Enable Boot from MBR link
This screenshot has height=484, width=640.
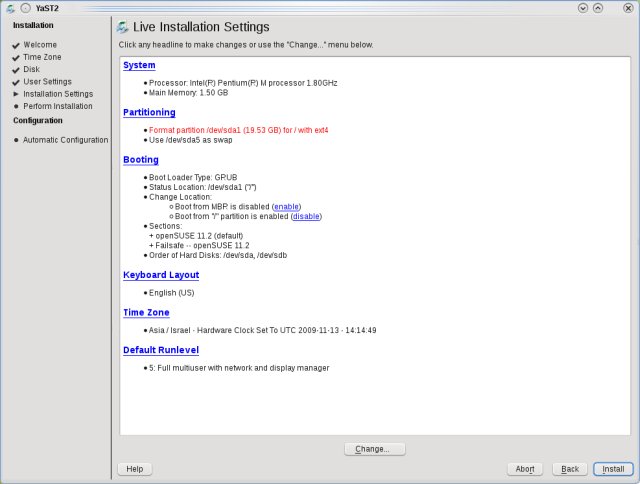pyautogui.click(x=287, y=207)
